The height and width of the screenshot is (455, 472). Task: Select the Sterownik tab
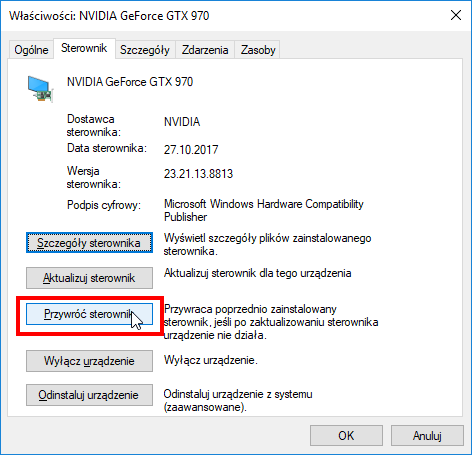tap(84, 48)
